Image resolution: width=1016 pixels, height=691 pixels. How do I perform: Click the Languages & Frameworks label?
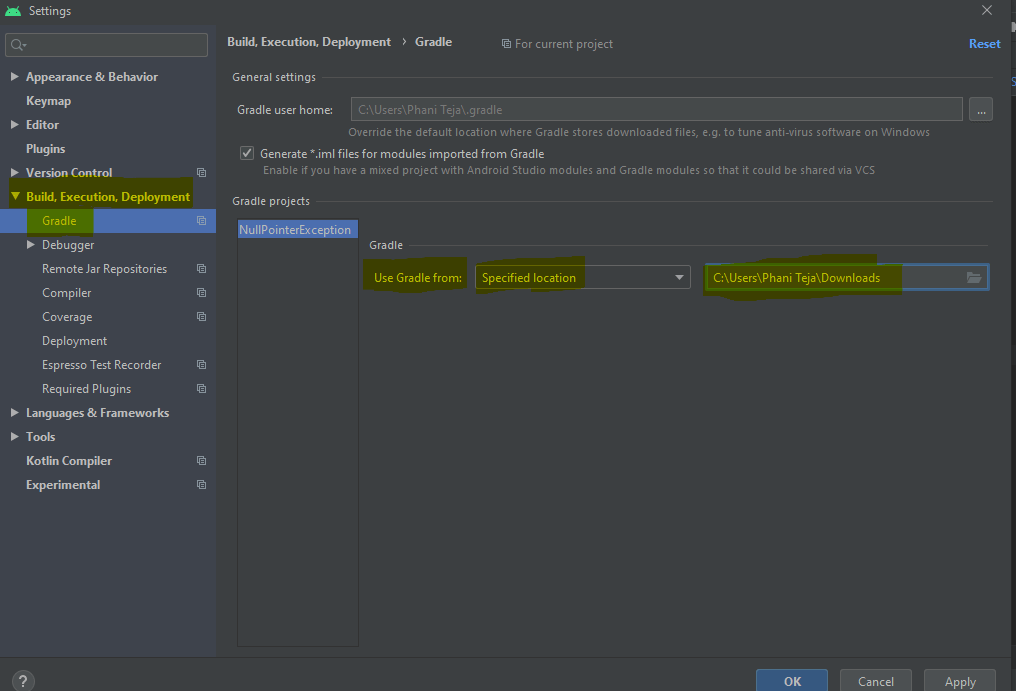pos(97,412)
